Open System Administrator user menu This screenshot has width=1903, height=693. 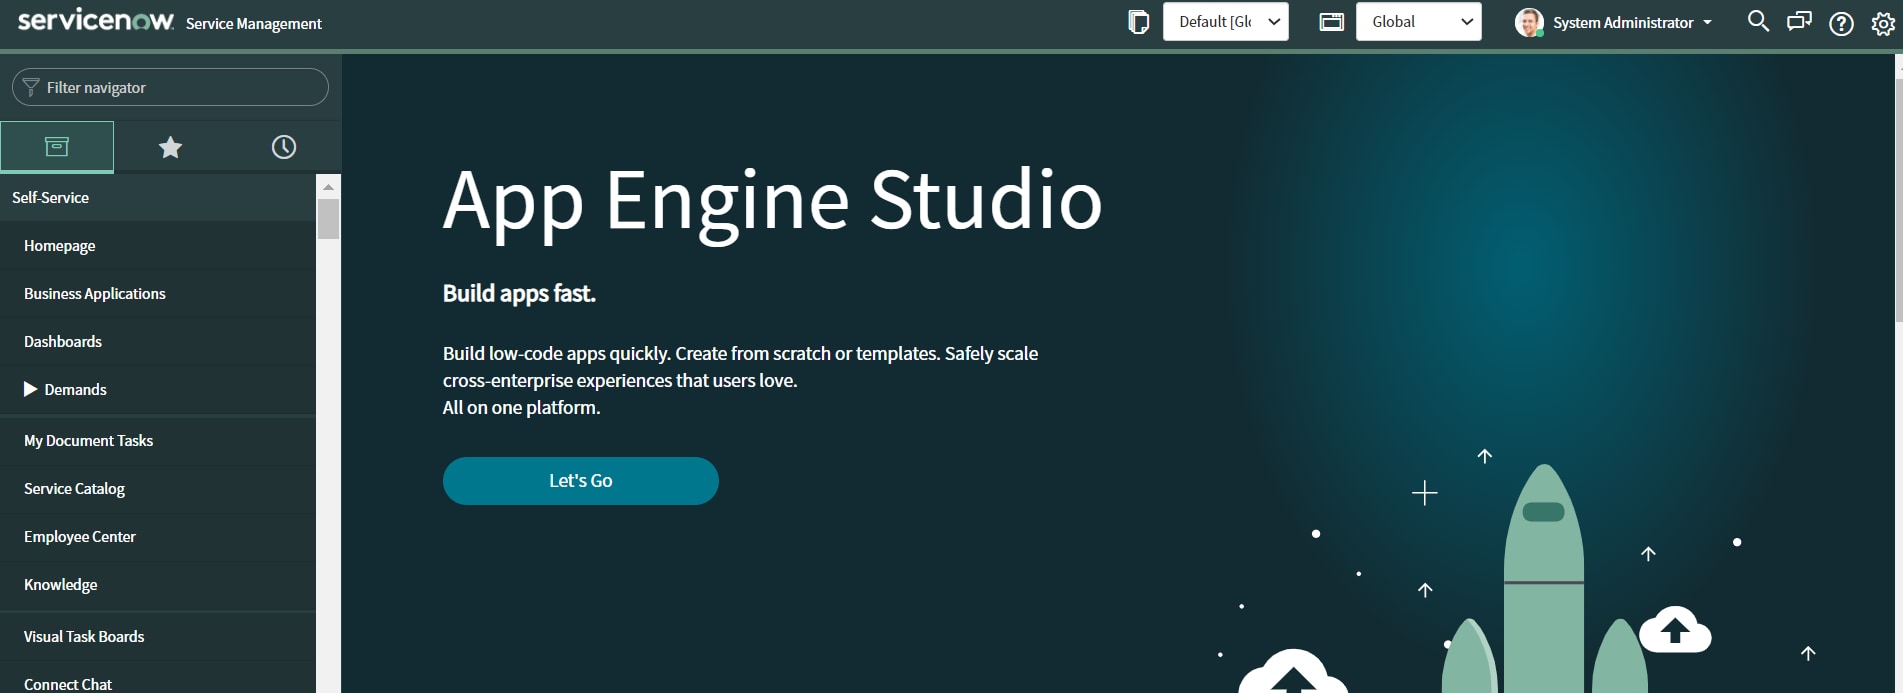click(x=1632, y=22)
